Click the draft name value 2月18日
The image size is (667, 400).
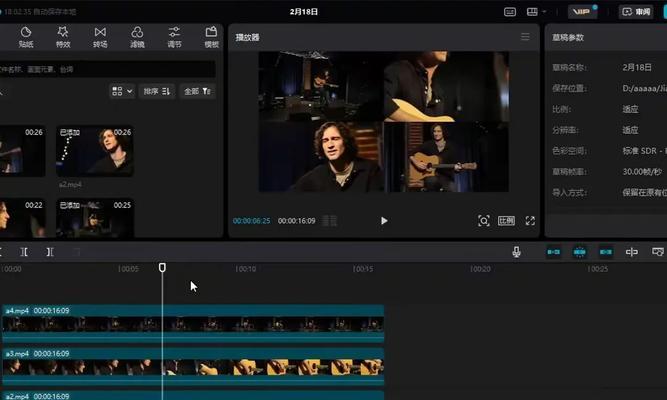[x=637, y=67]
